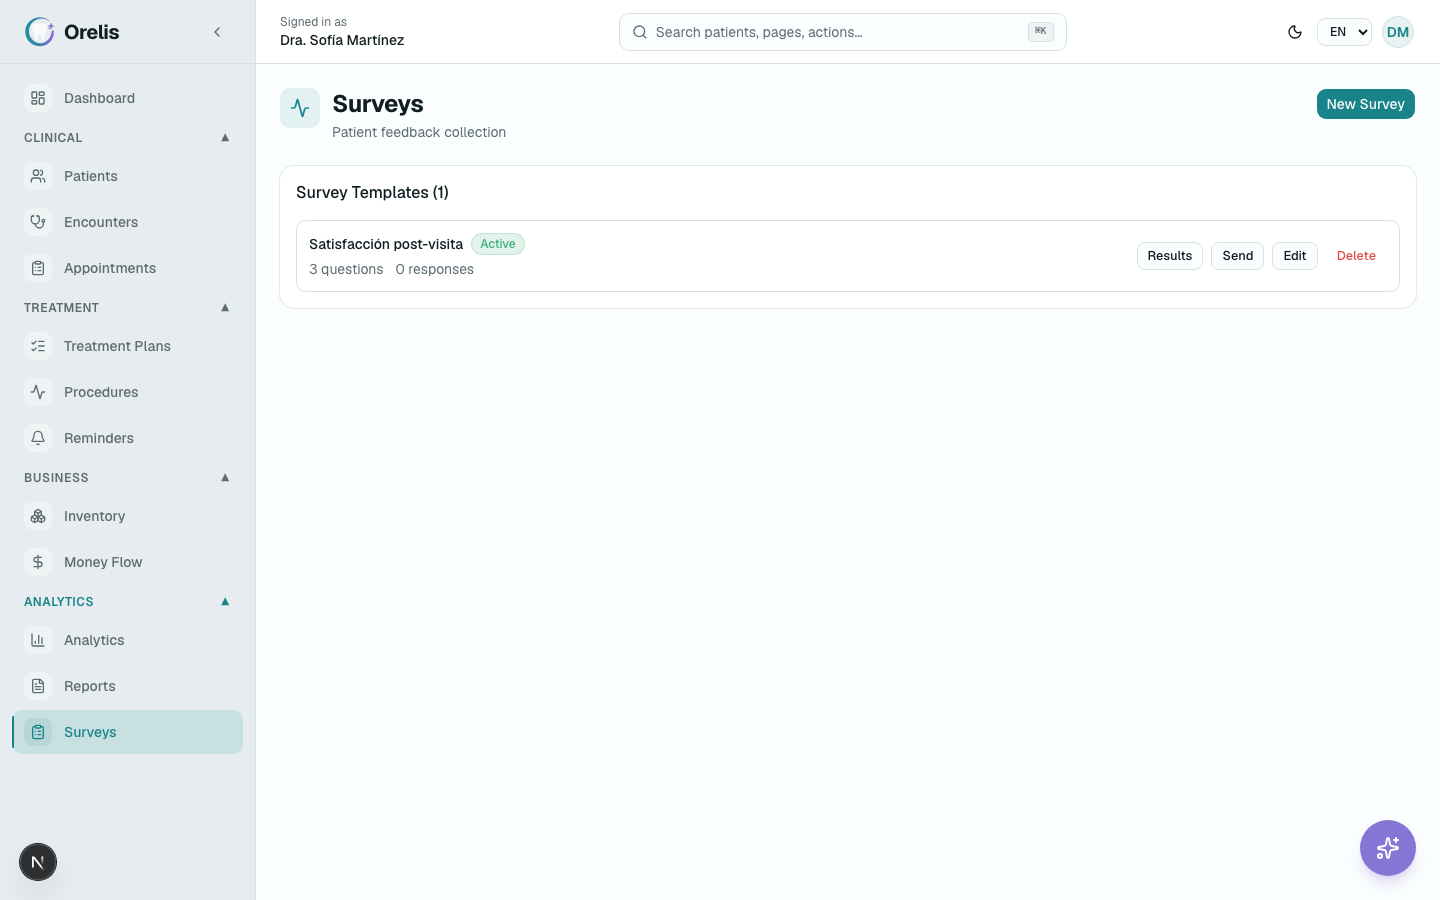Click the "3 questions" text
Image resolution: width=1440 pixels, height=900 pixels.
[x=346, y=269]
